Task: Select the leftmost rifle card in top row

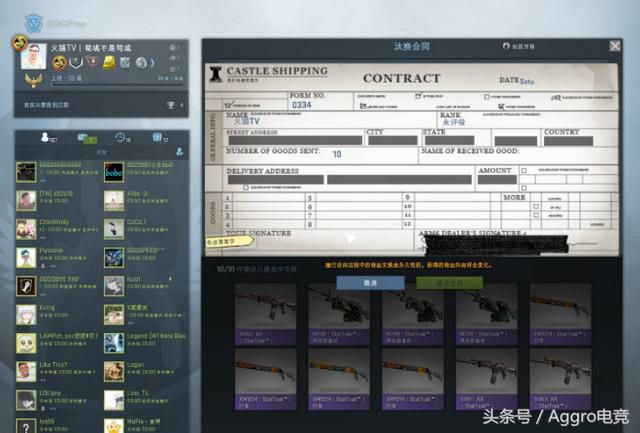Action: click(265, 314)
